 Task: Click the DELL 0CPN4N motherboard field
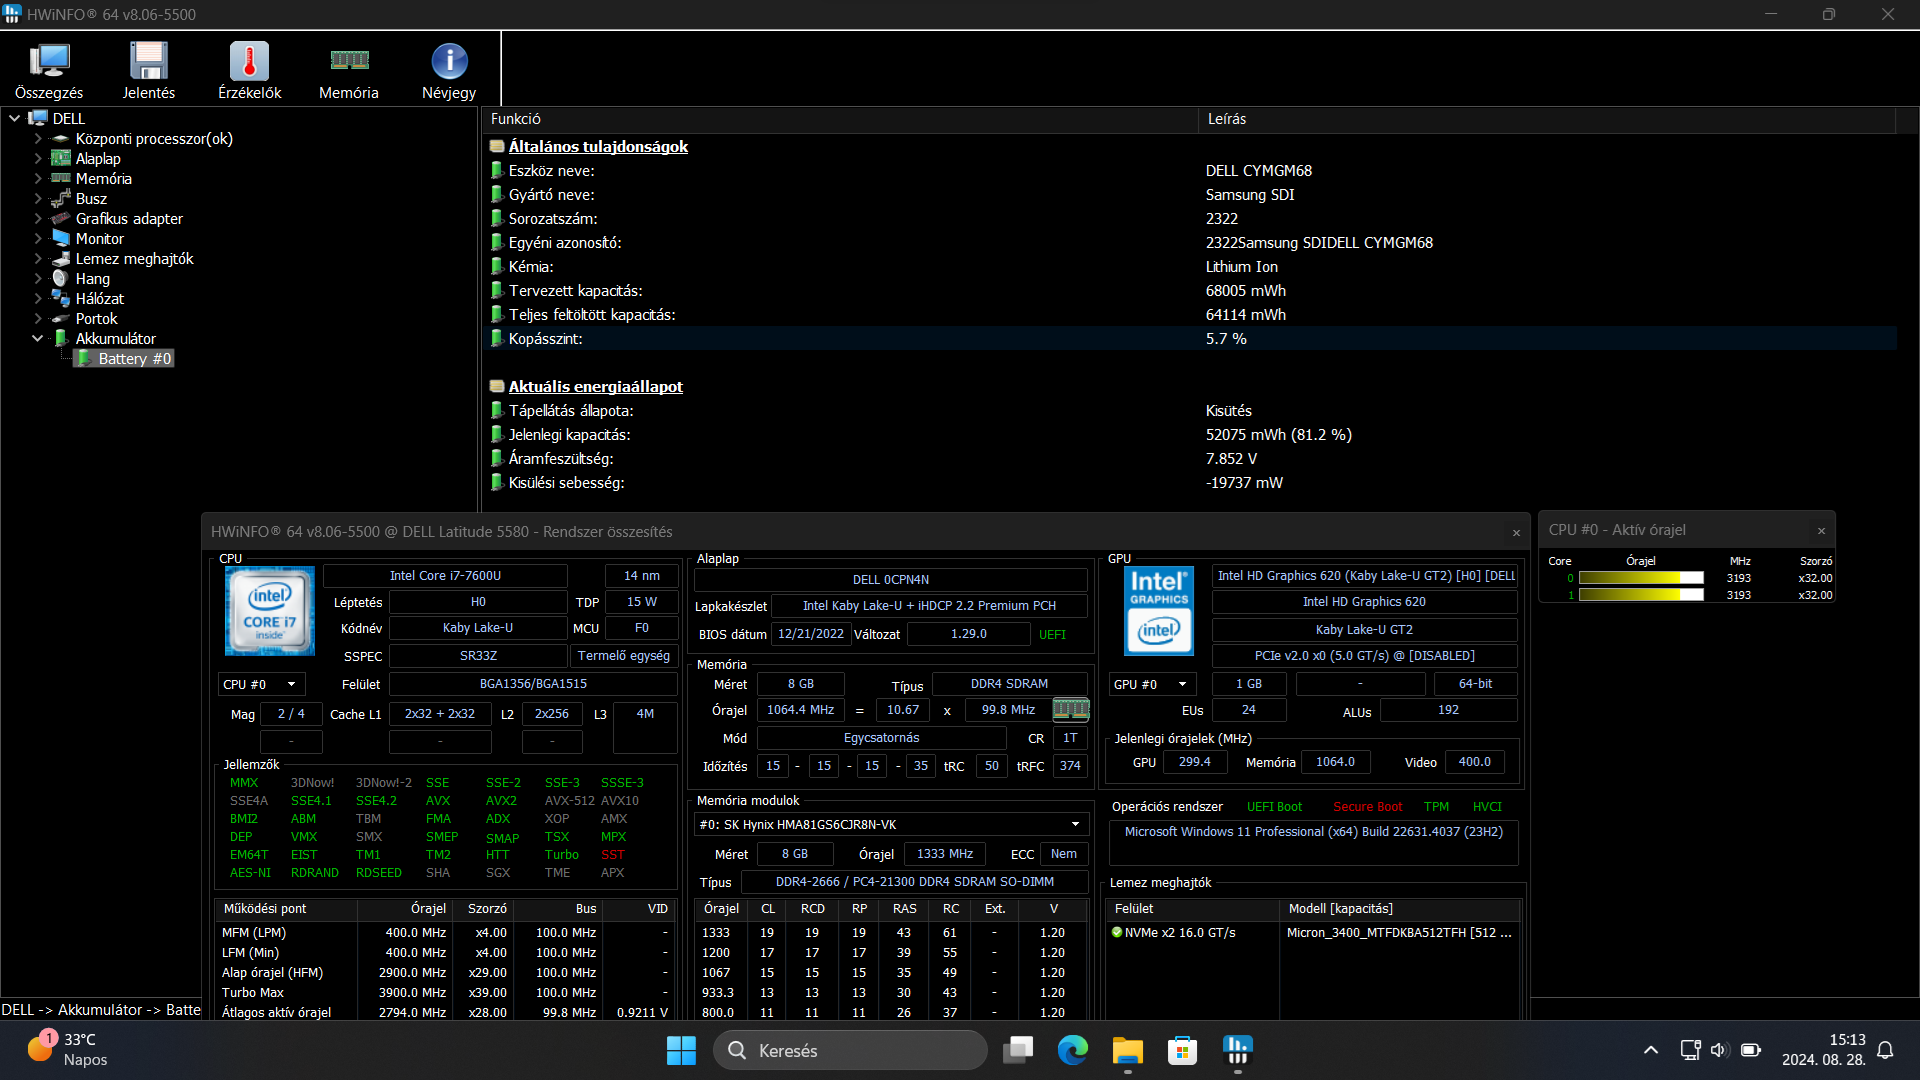coord(890,579)
